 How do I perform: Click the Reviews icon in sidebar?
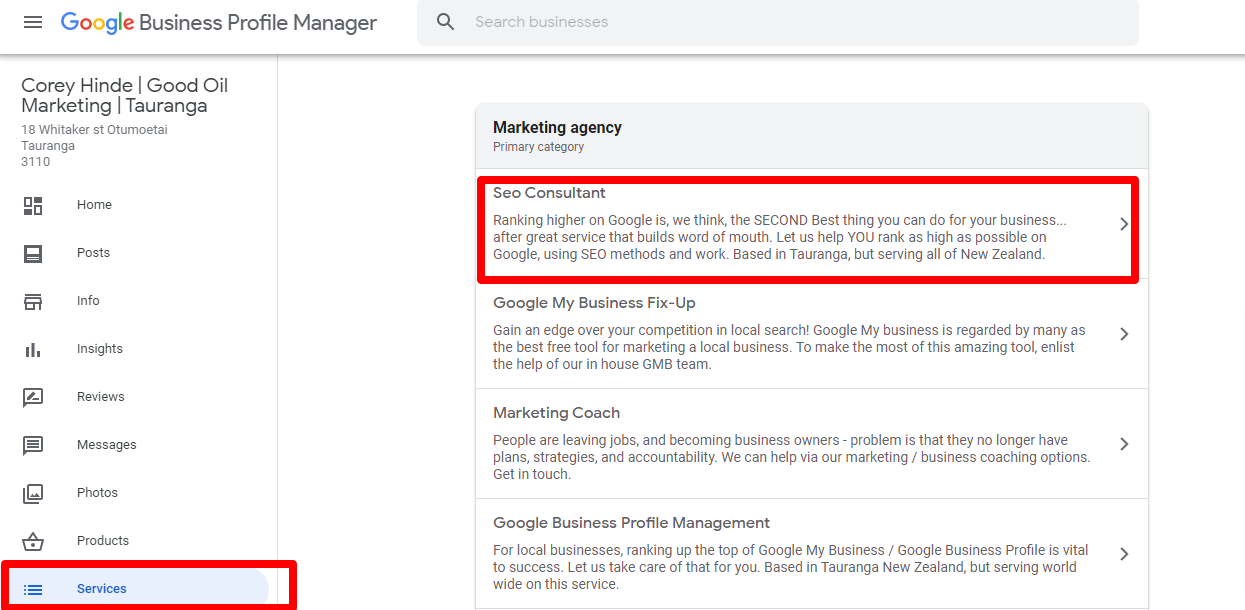pos(33,397)
